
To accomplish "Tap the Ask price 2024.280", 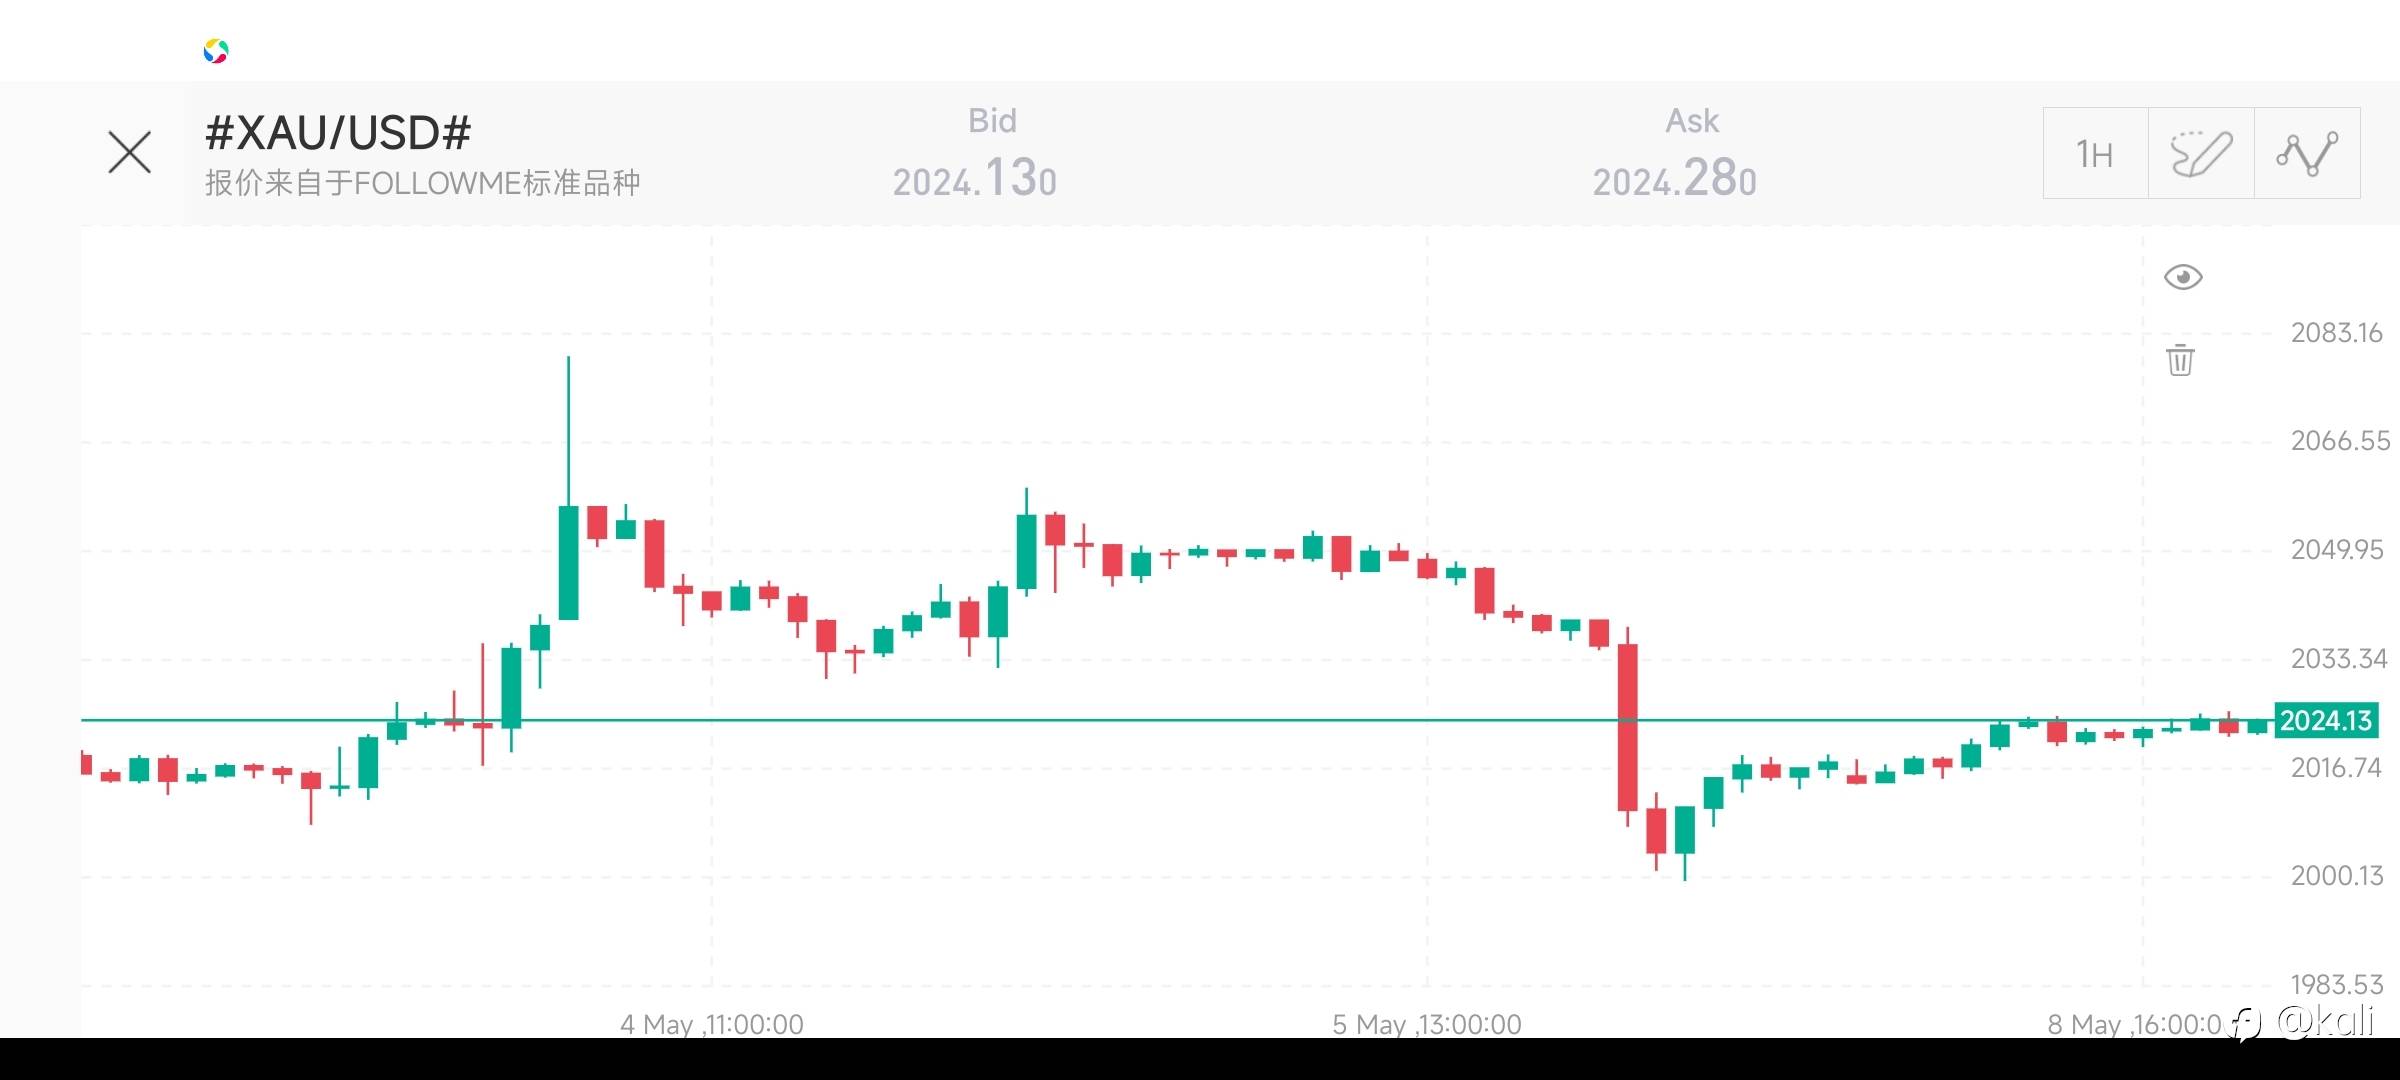I will click(x=1674, y=180).
